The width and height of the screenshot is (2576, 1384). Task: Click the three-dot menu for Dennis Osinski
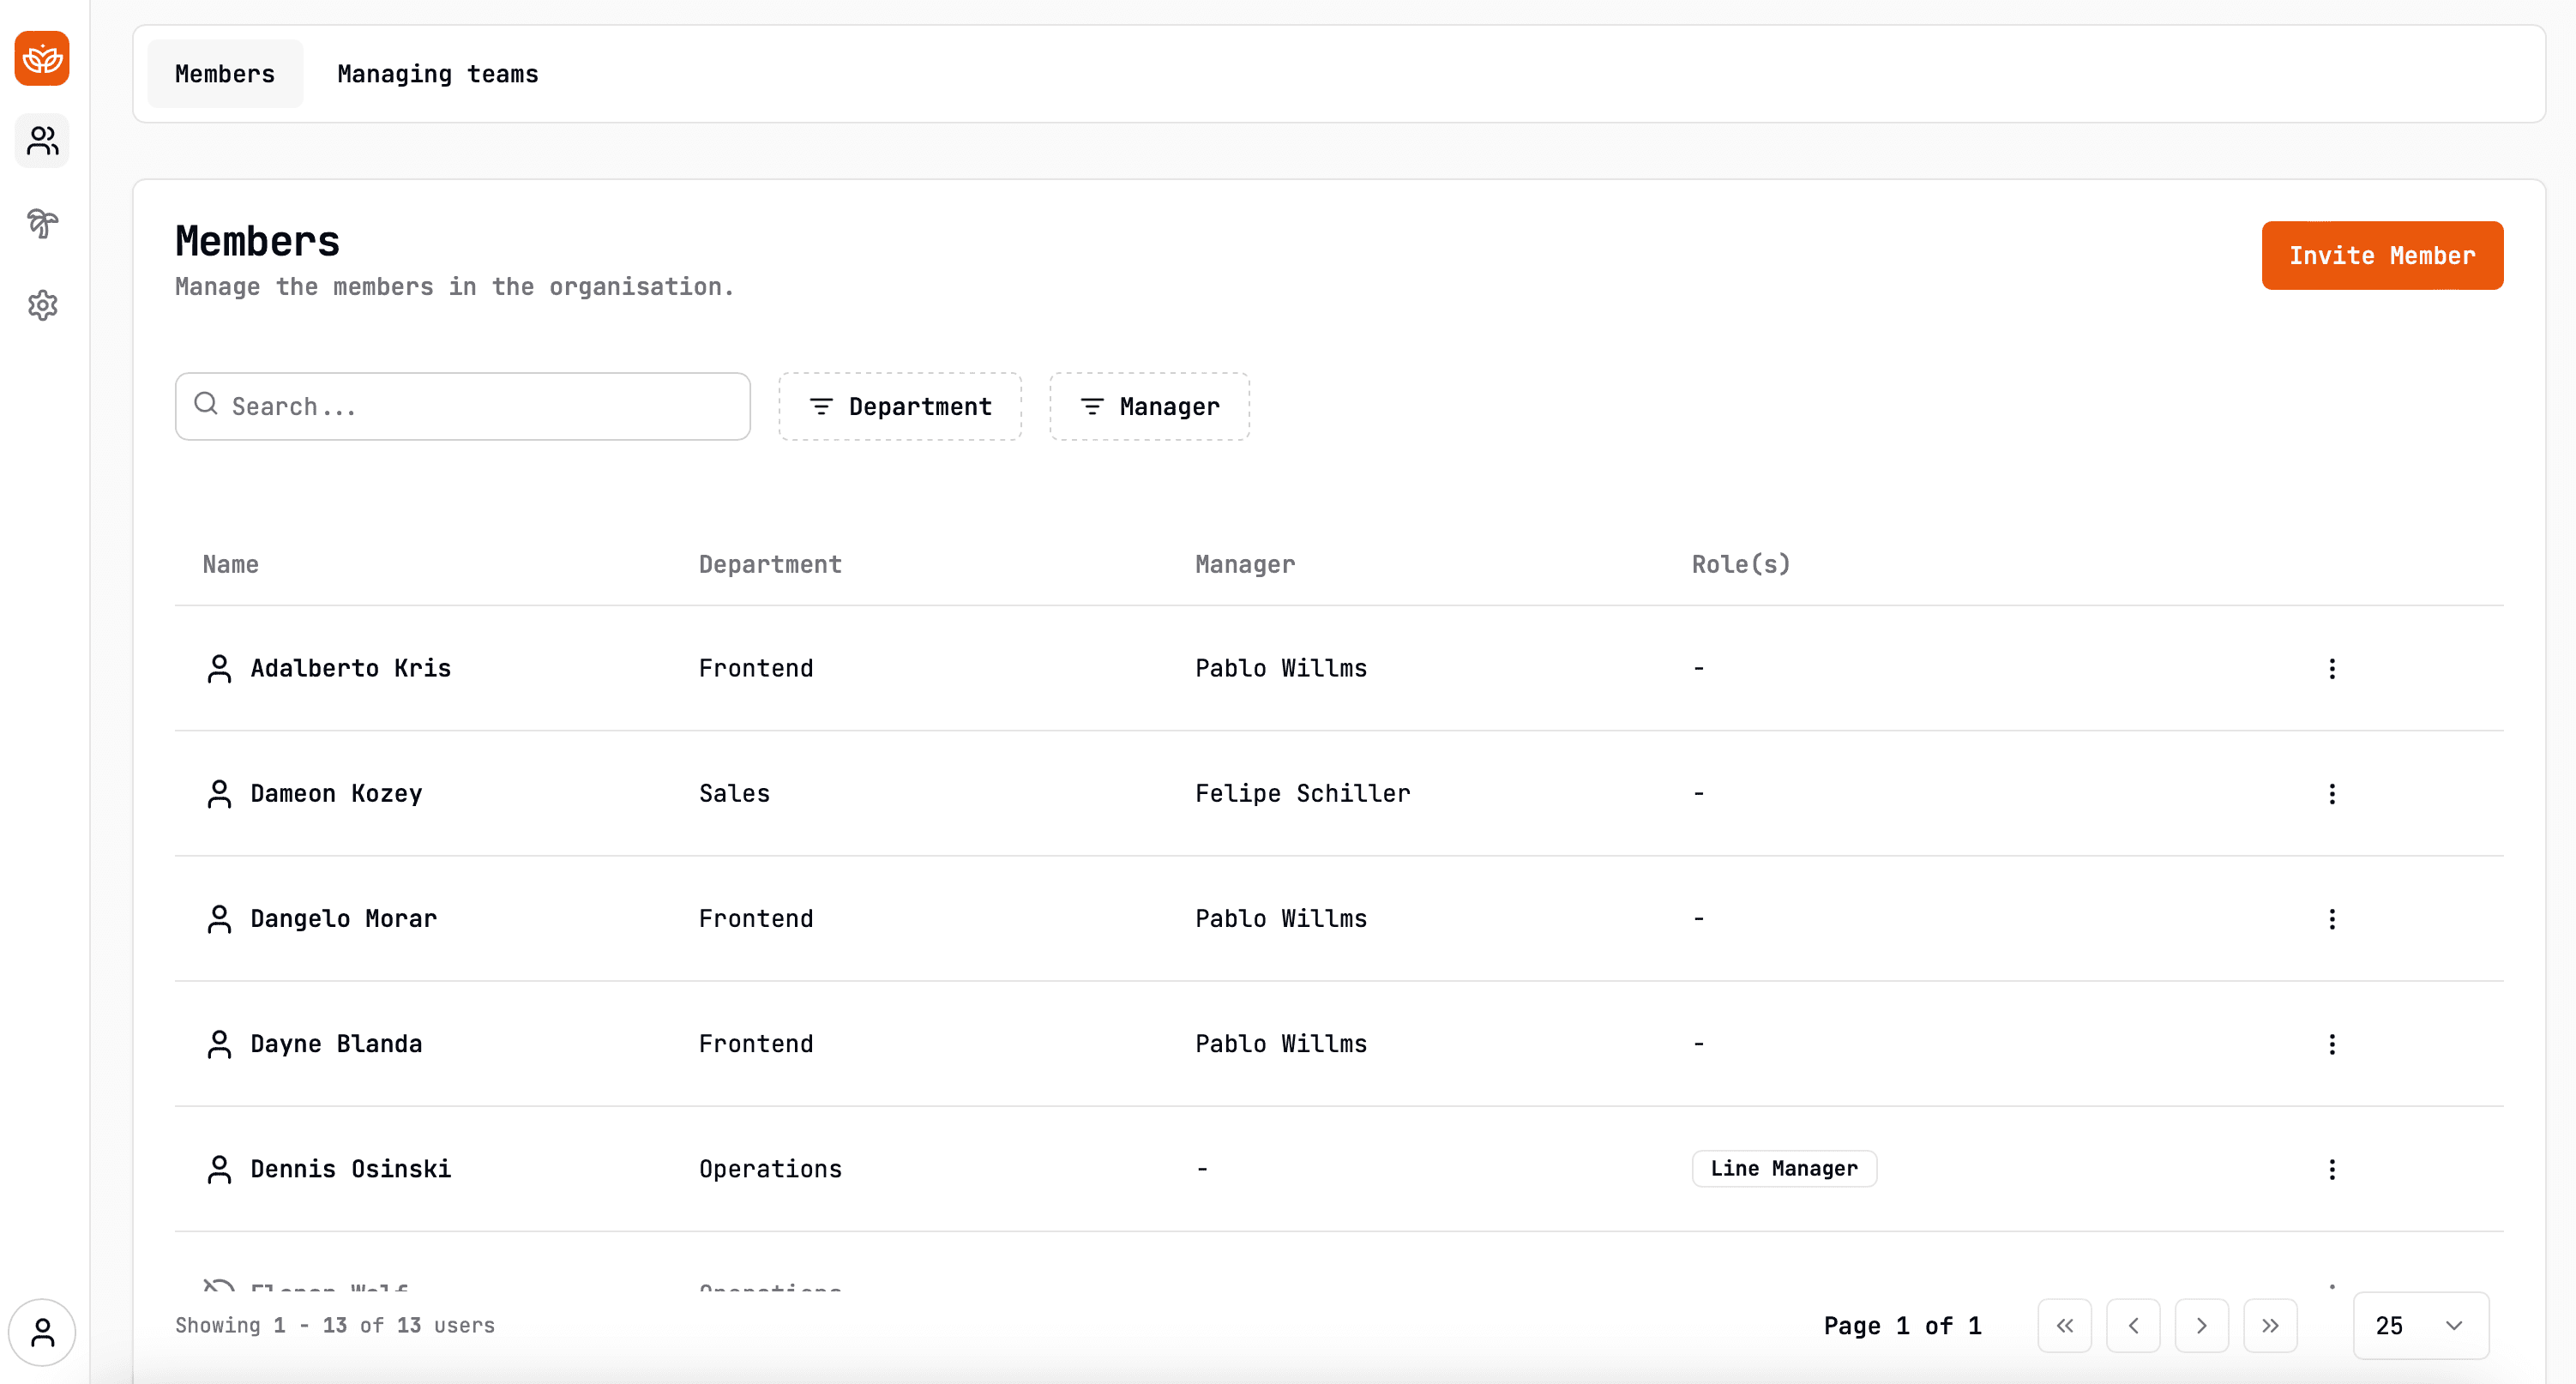click(x=2332, y=1170)
